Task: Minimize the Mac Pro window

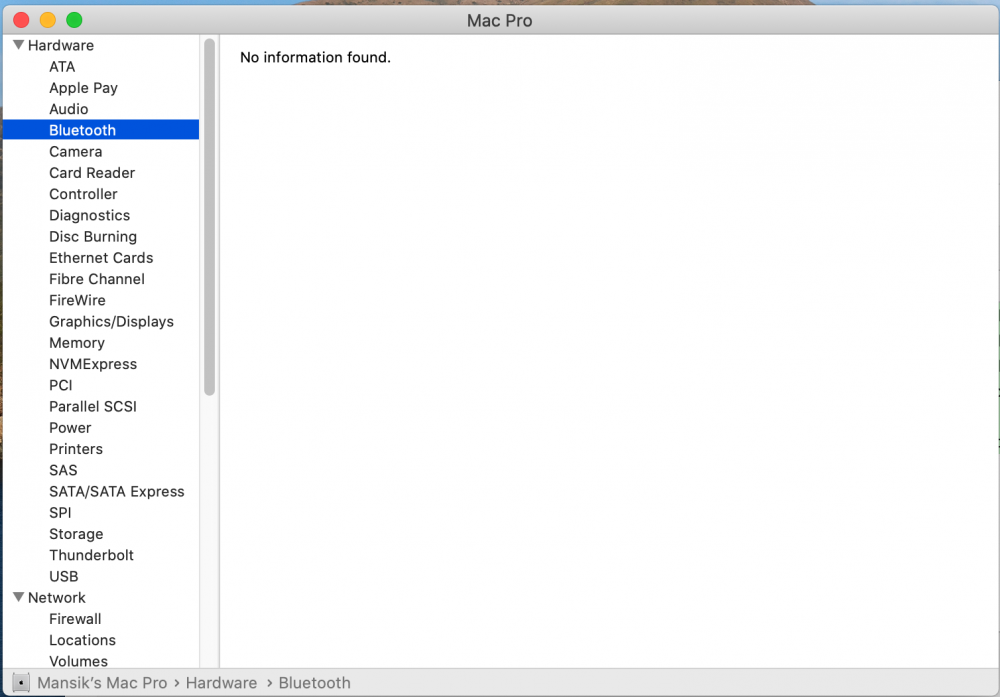Action: (48, 20)
